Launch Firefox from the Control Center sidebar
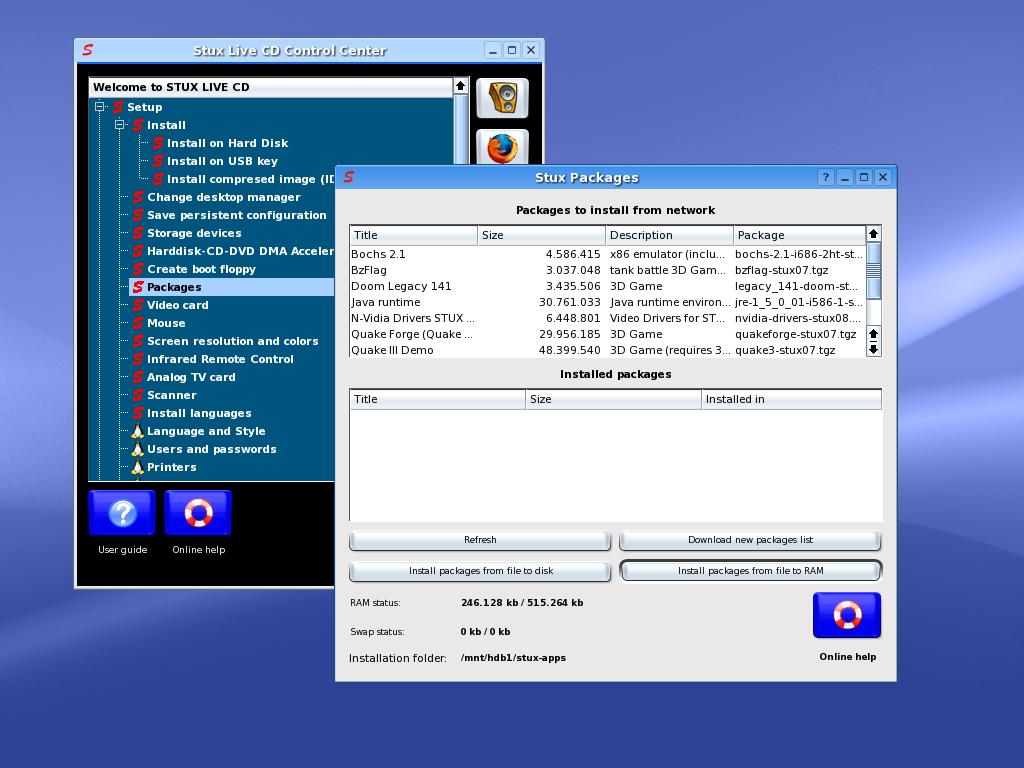The width and height of the screenshot is (1024, 768). coord(502,147)
